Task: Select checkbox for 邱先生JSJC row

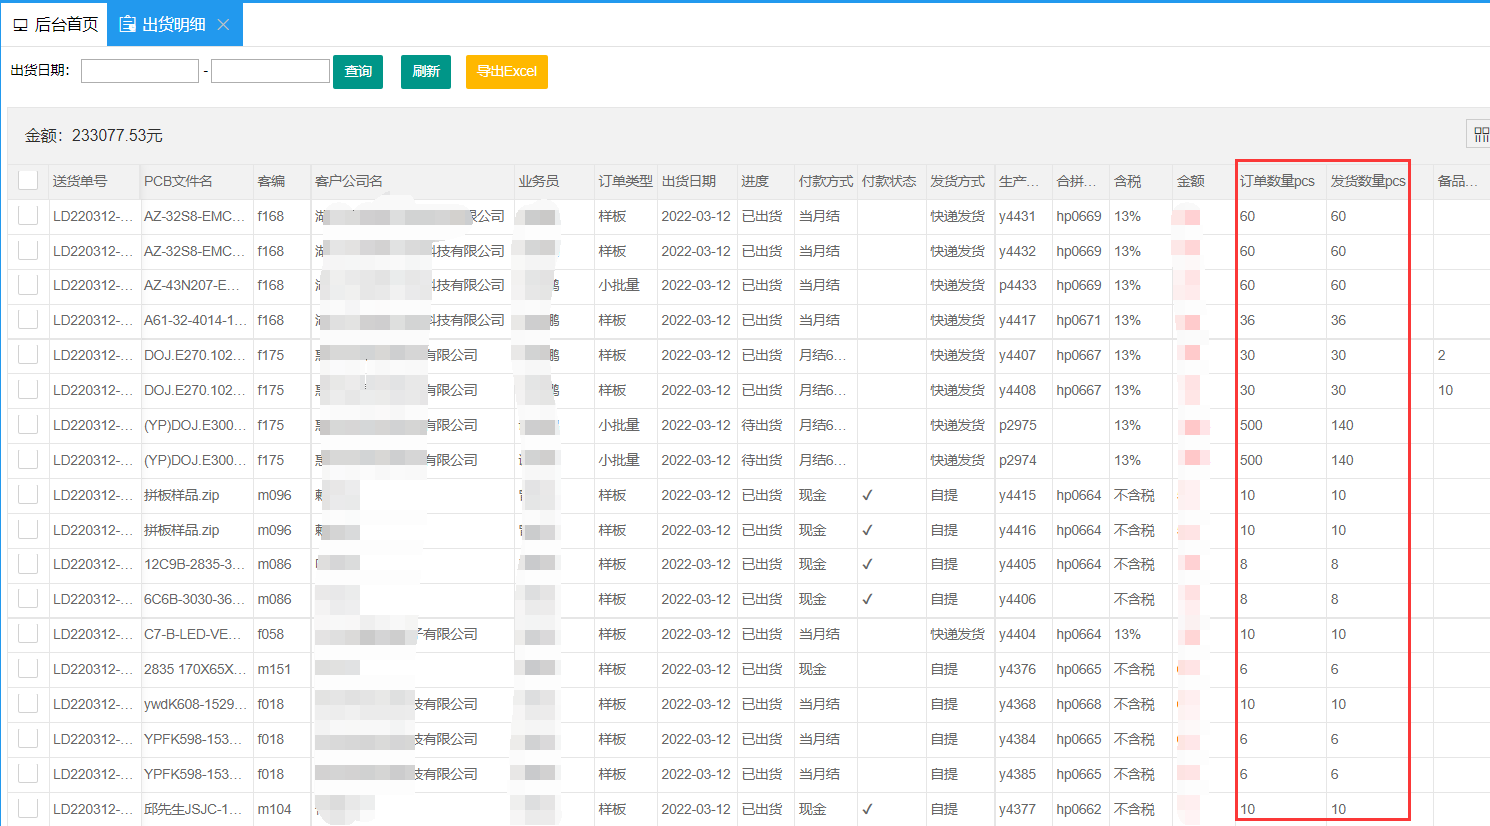Action: click(28, 809)
